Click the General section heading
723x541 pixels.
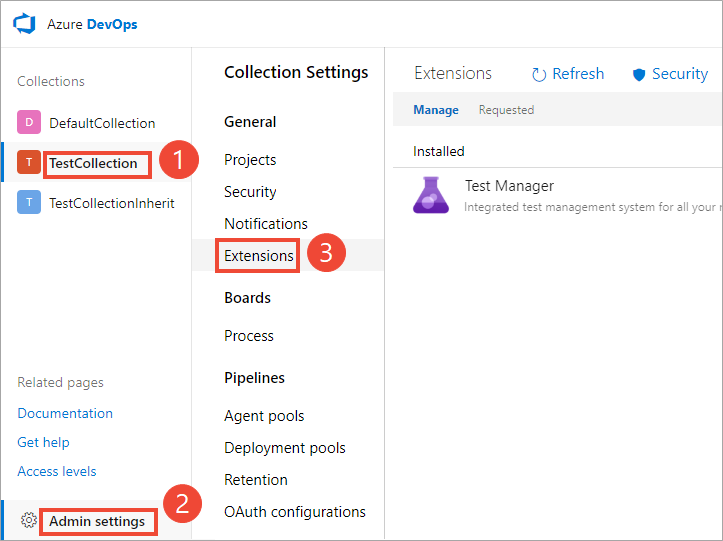click(250, 122)
